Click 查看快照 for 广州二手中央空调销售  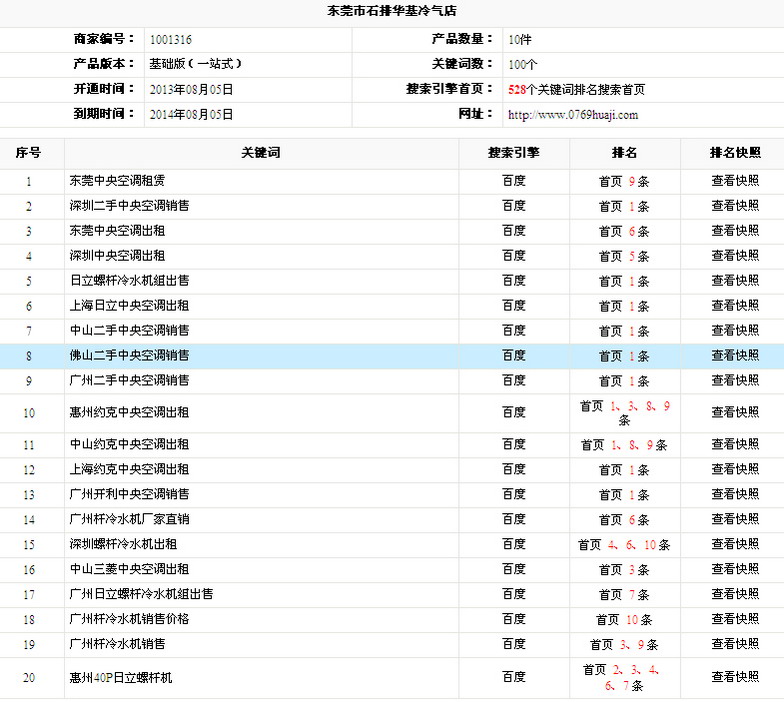click(735, 381)
